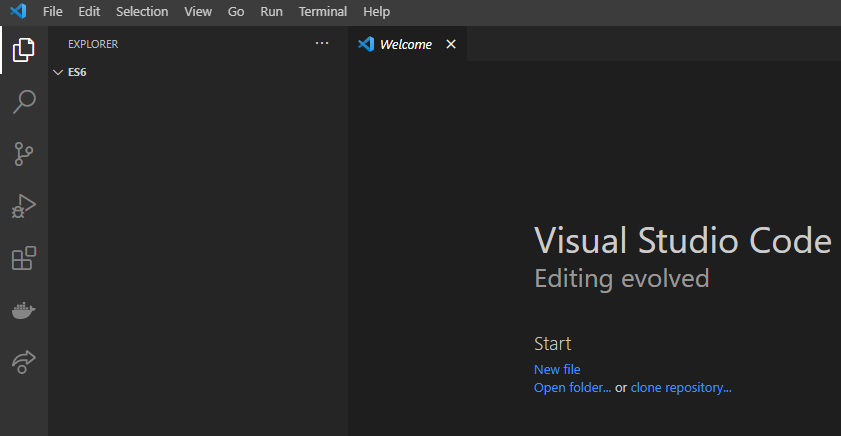Open the Terminal menu
Viewport: 841px width, 436px height.
point(323,11)
